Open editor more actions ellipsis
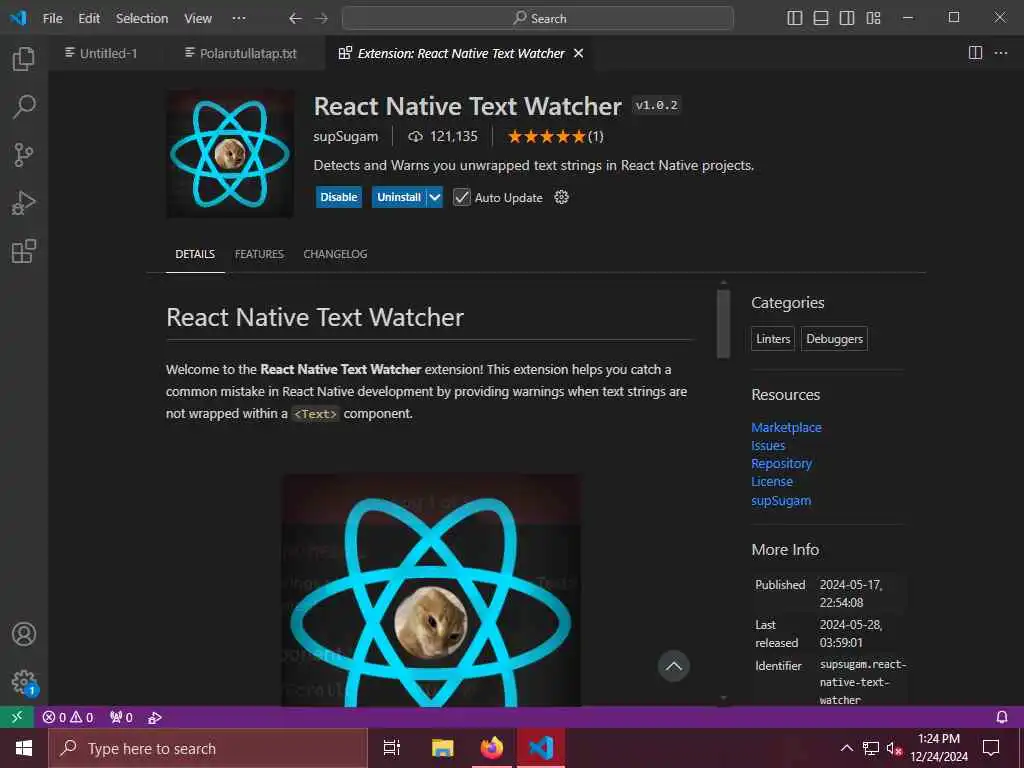 pyautogui.click(x=1001, y=53)
